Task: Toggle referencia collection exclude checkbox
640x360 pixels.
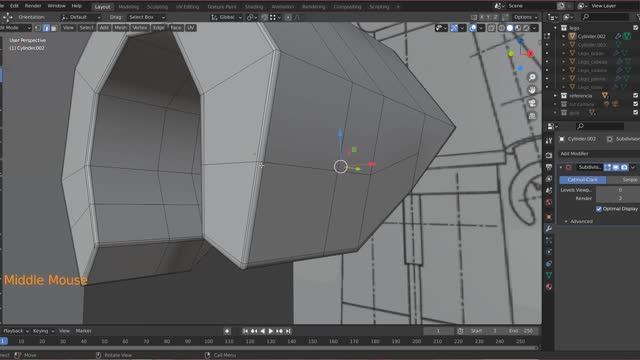Action: (636, 96)
